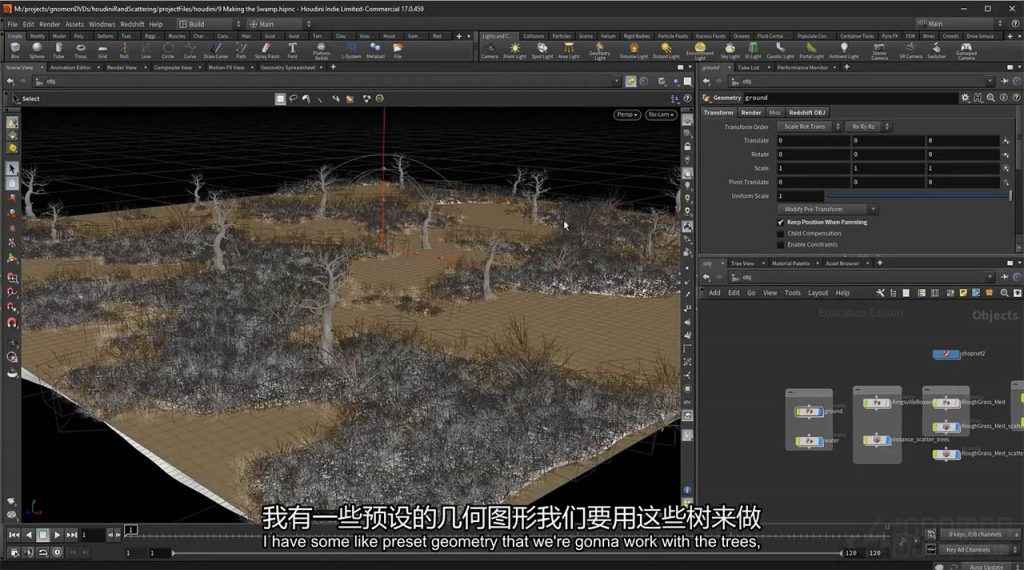Select the L-System shelf tool
Viewport: 1024px width, 570px height.
pos(351,50)
